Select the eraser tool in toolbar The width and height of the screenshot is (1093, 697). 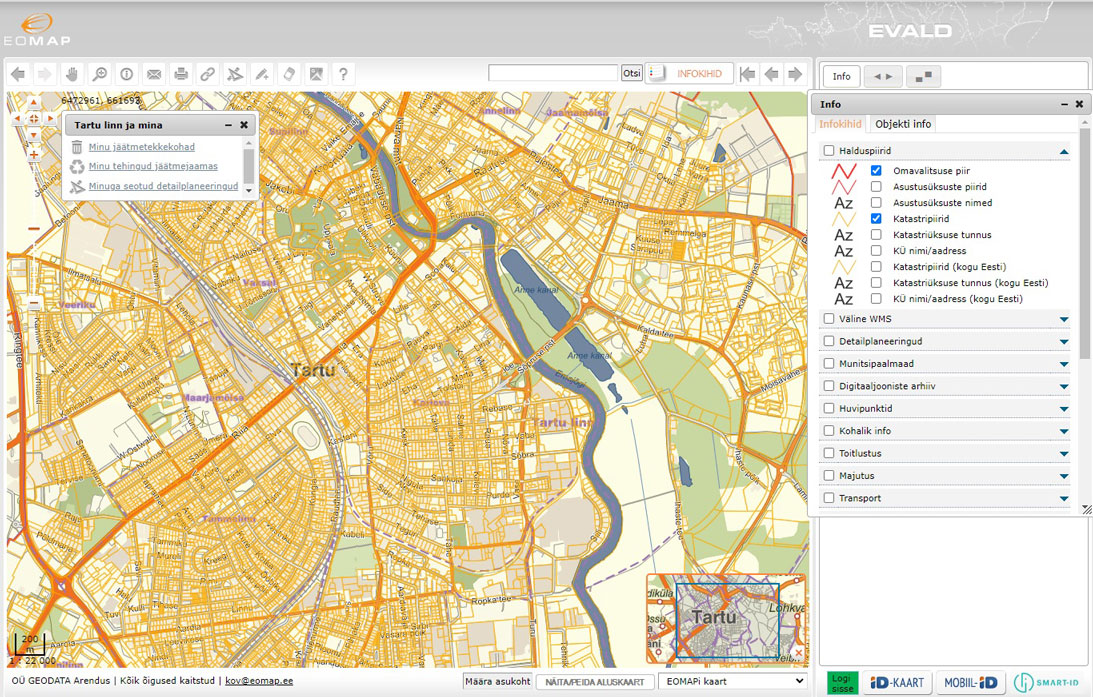coord(289,74)
